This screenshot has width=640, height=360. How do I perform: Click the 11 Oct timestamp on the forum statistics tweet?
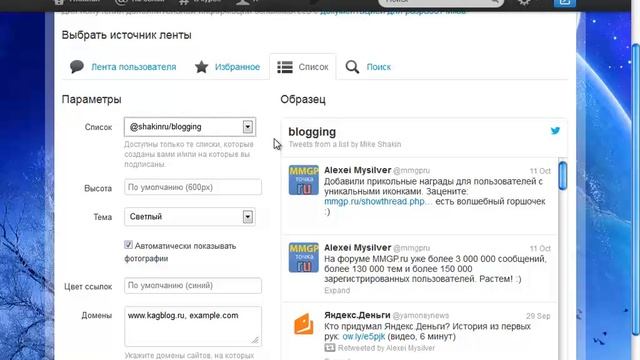coord(540,249)
